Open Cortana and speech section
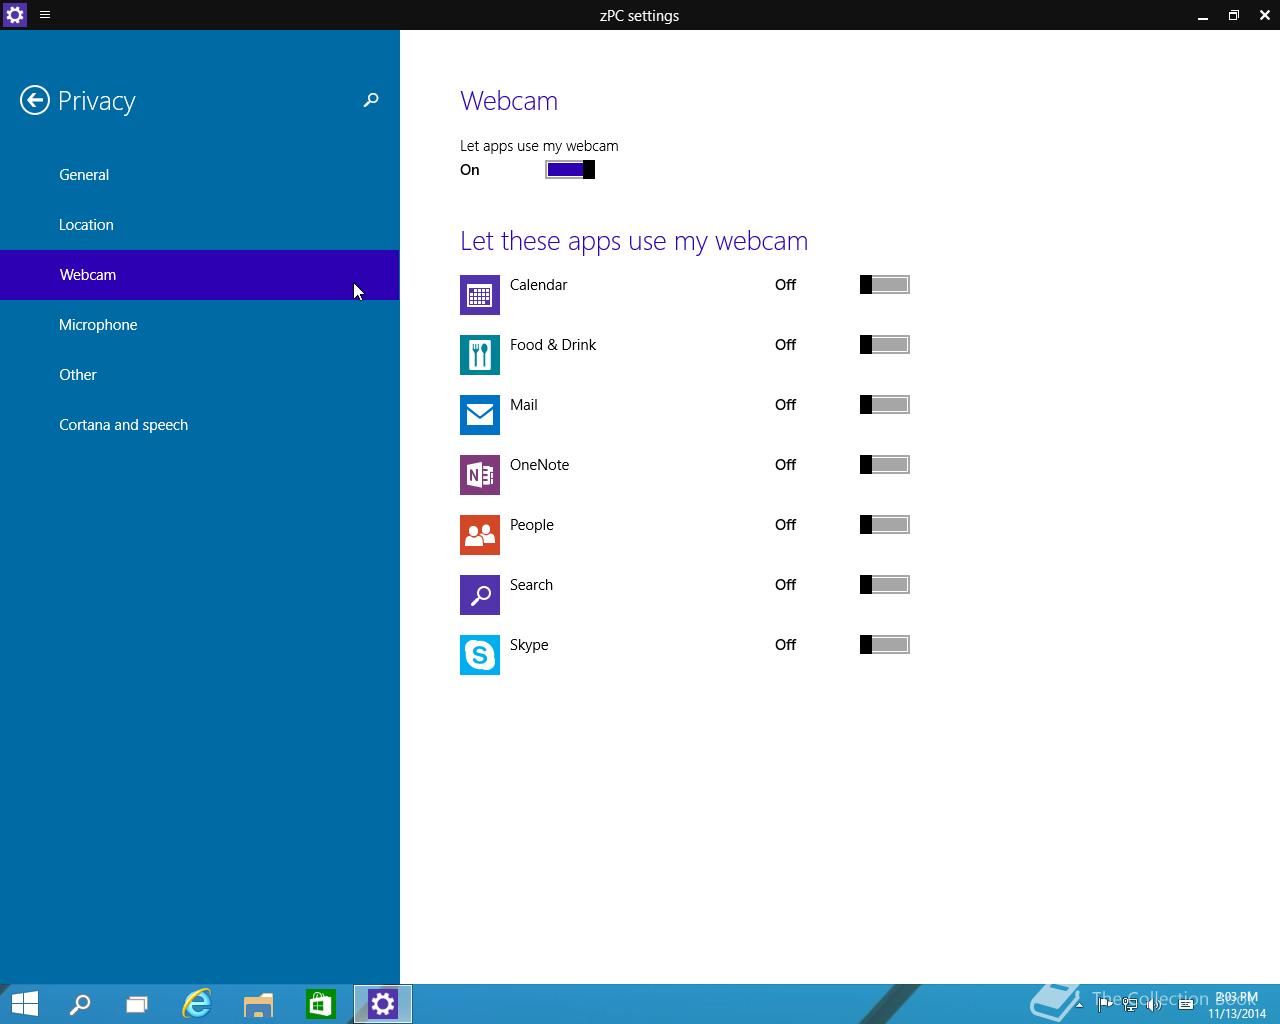 point(200,425)
